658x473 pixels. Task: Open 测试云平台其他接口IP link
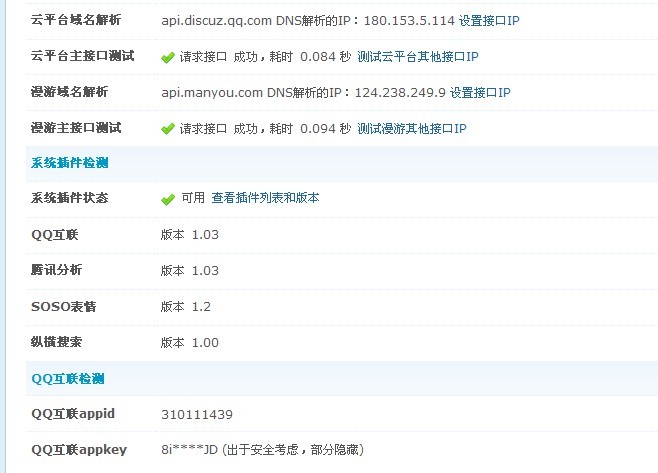click(418, 57)
